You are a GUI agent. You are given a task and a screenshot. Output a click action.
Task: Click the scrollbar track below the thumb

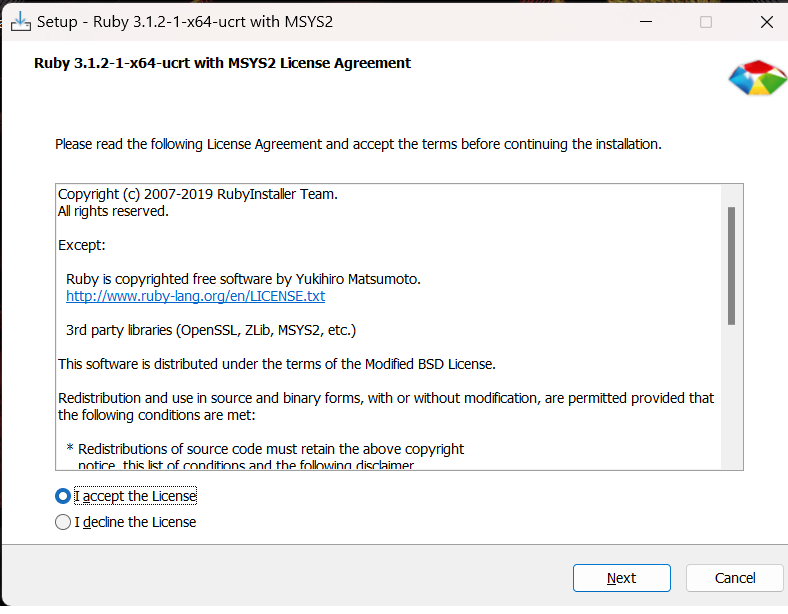coord(732,400)
